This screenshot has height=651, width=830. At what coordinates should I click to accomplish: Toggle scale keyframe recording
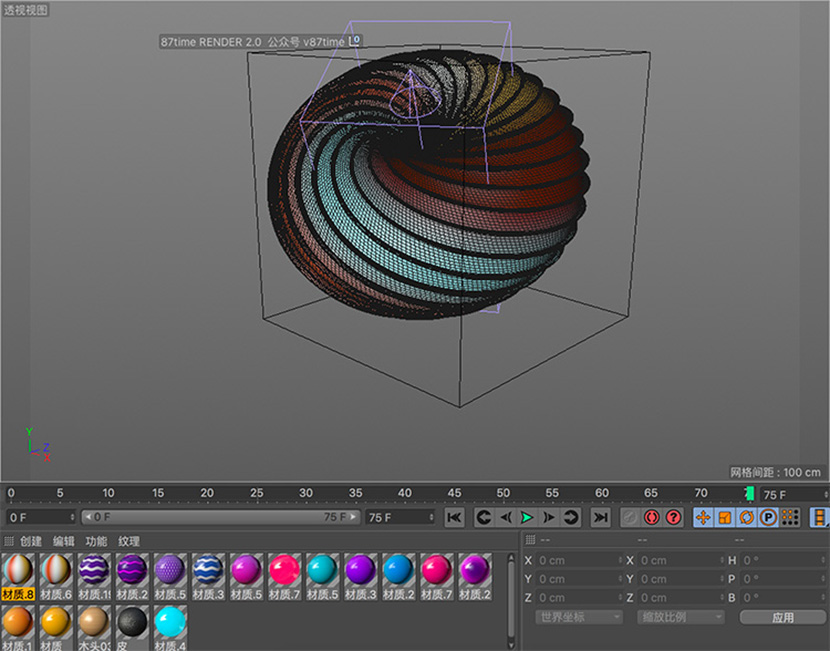[725, 517]
